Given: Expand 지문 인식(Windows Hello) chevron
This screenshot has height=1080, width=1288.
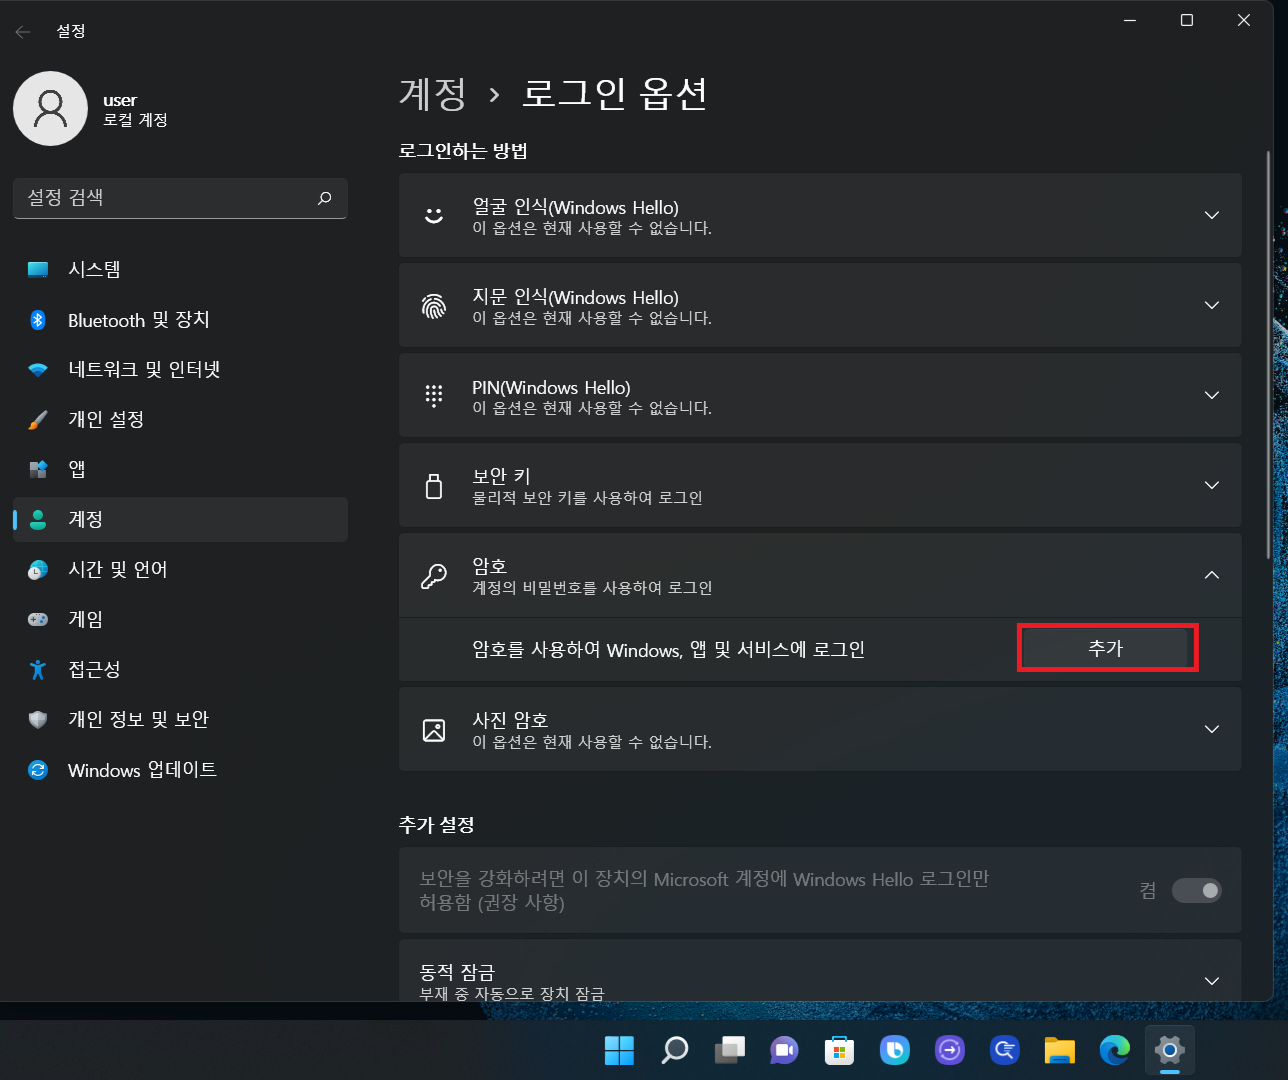Looking at the screenshot, I should (x=1212, y=306).
